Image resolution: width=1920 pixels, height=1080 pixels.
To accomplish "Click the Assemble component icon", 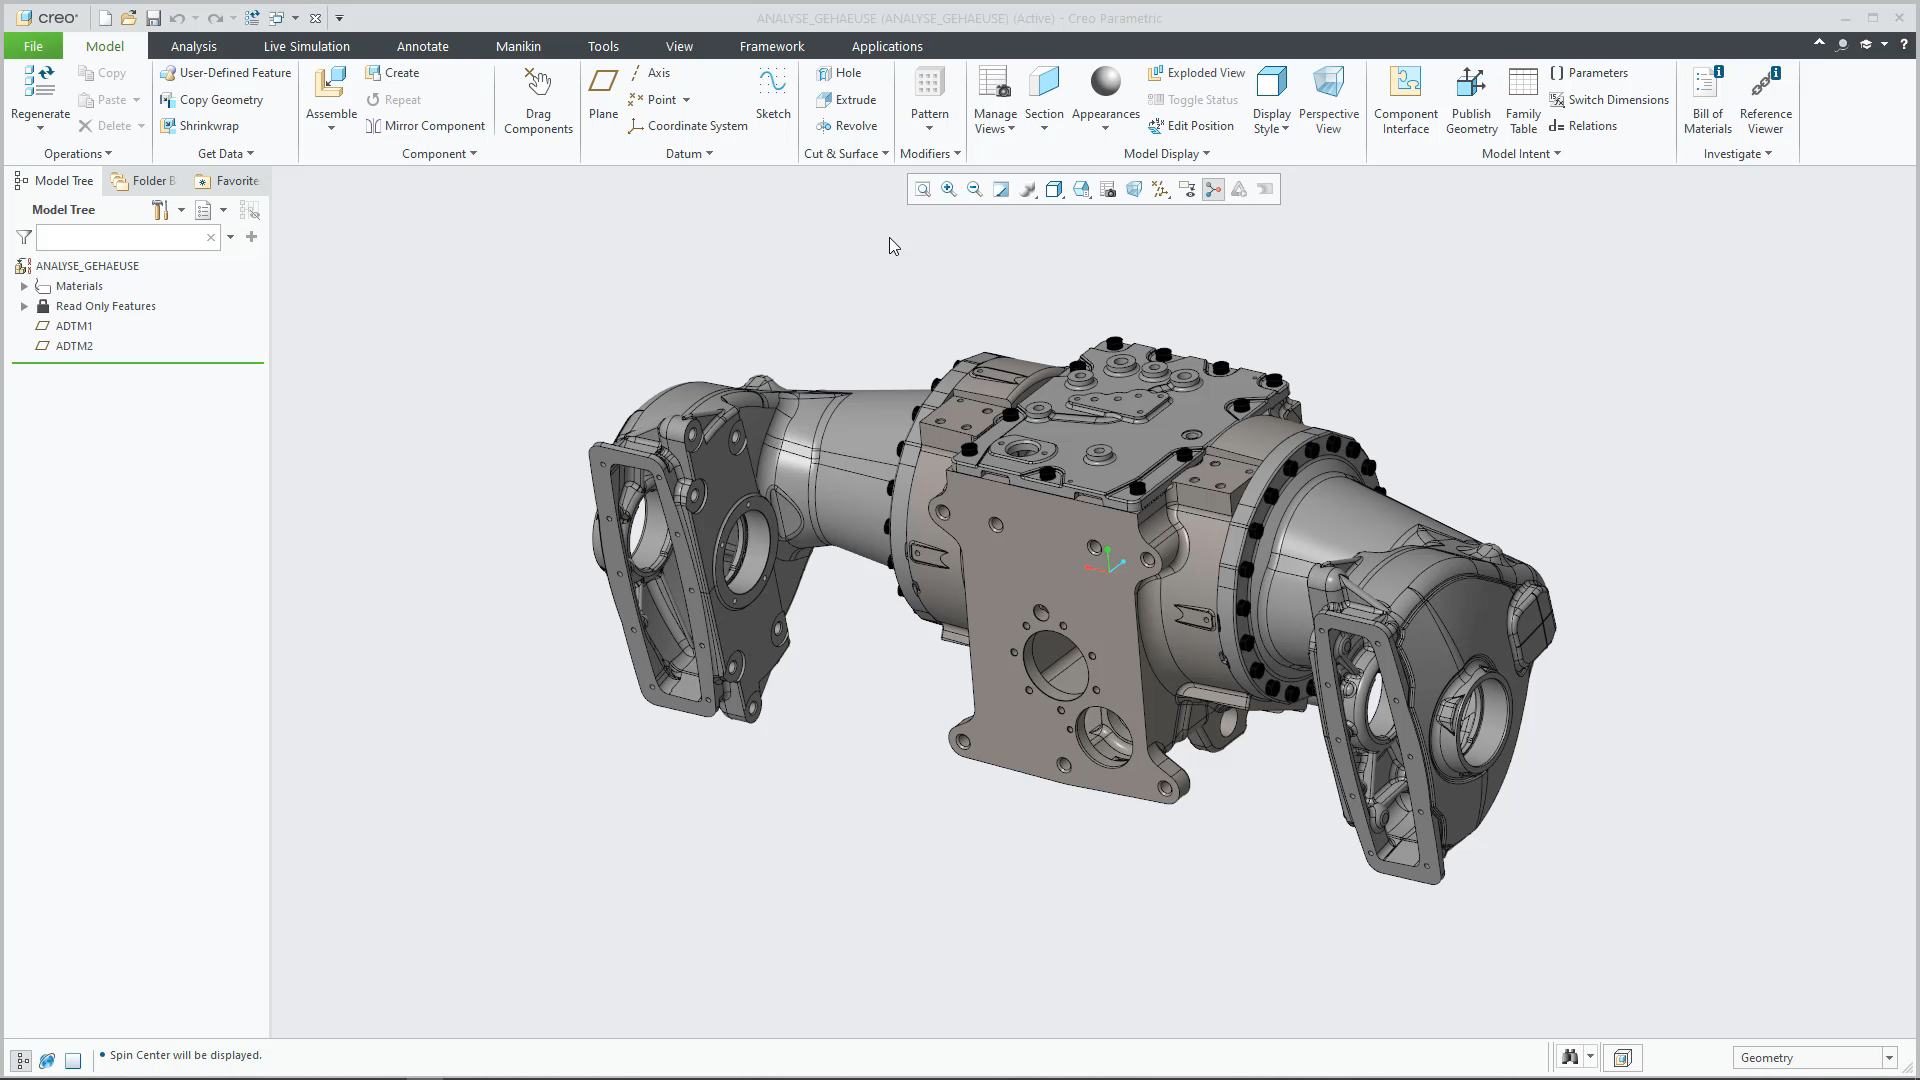I will click(331, 83).
